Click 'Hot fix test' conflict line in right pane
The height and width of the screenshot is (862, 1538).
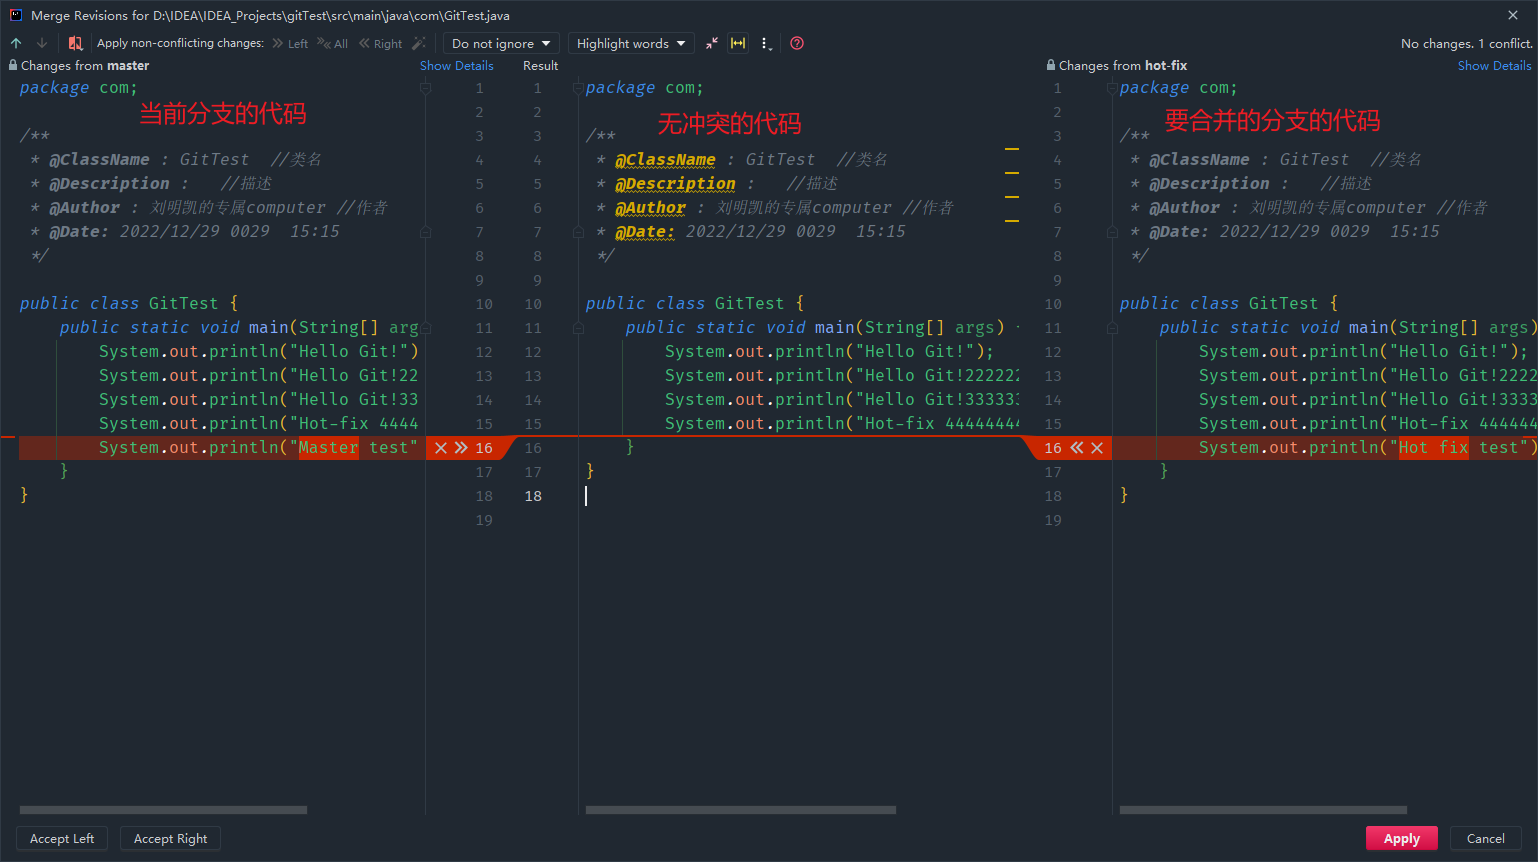1324,448
